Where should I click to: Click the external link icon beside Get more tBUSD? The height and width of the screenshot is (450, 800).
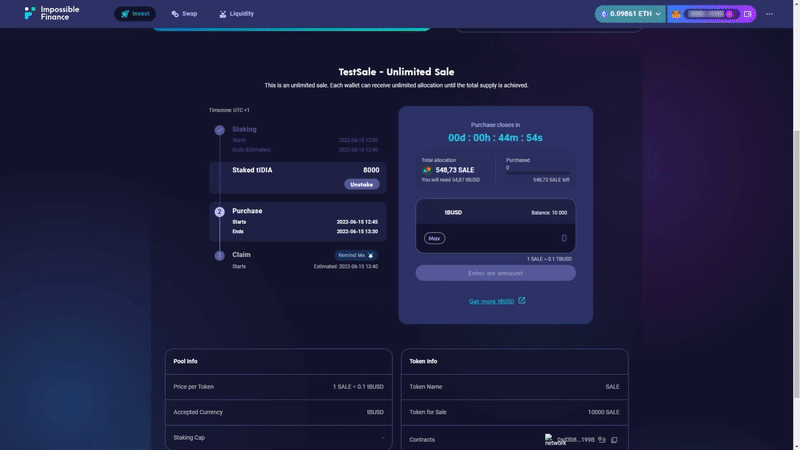click(x=521, y=301)
